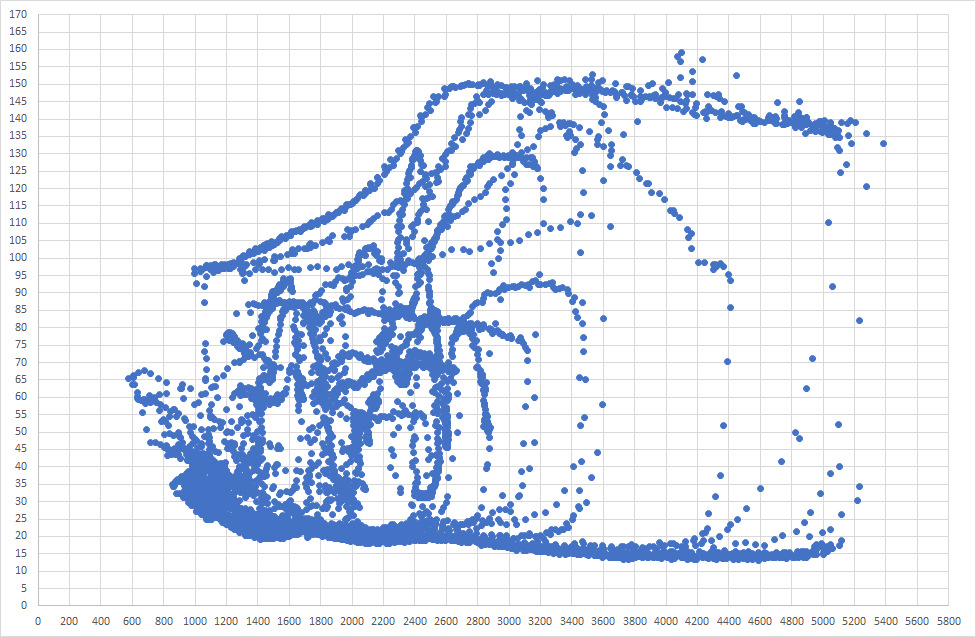The image size is (976, 637).
Task: Click the 160 vertical axis label
Action: click(x=18, y=49)
